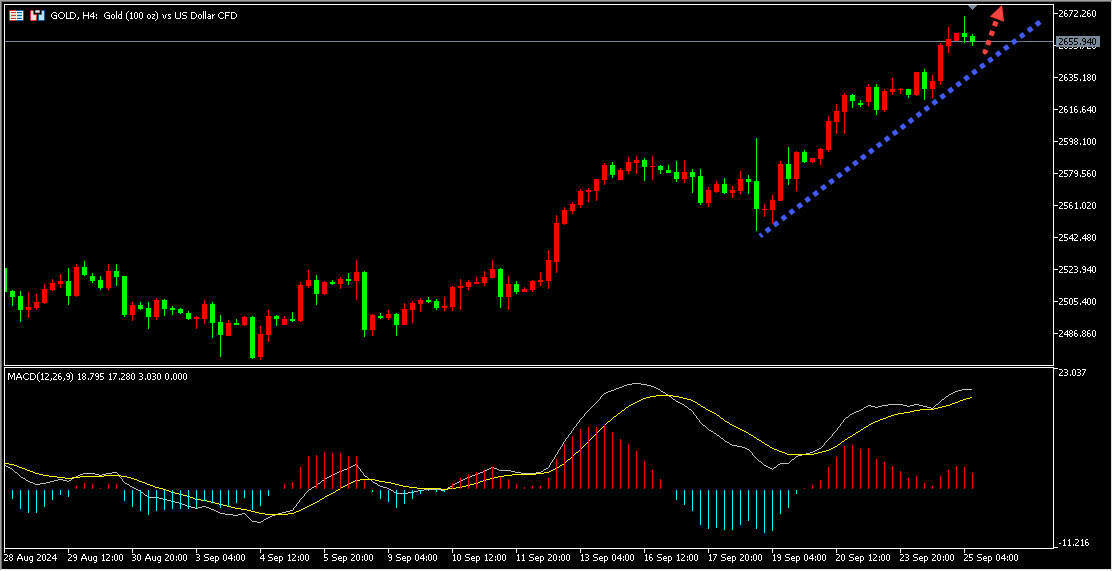The height and width of the screenshot is (571, 1113).
Task: Click the -11.216 value on MACD scale
Action: click(x=1072, y=542)
